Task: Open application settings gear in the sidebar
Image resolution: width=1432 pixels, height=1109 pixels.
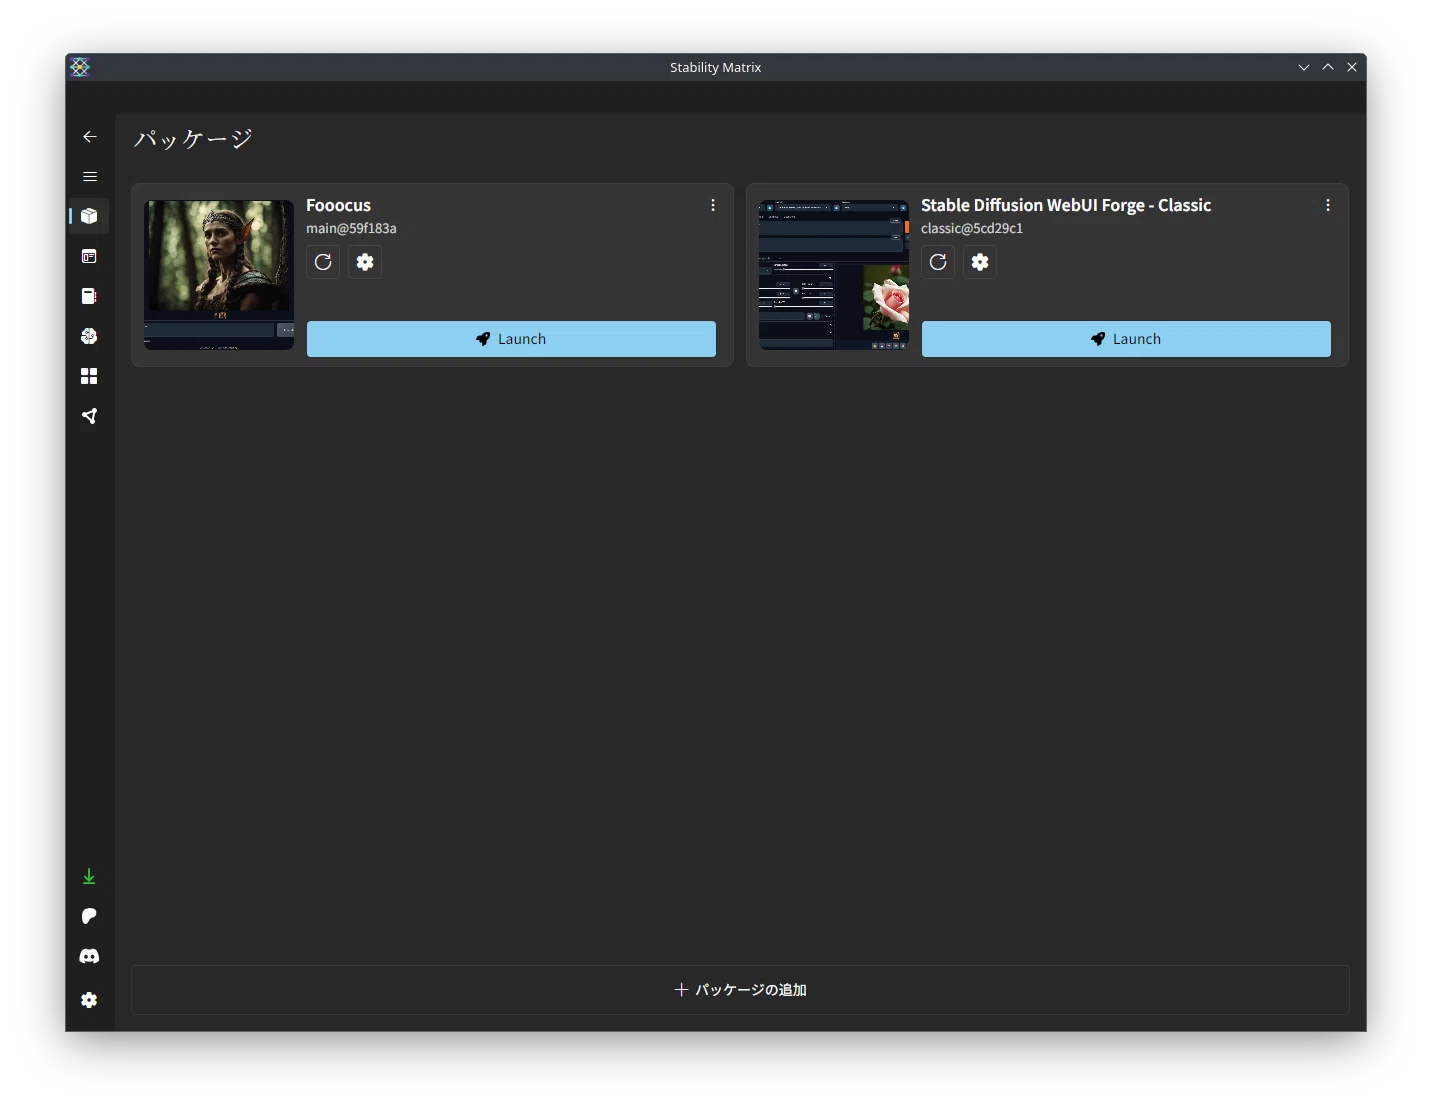Action: 89,1000
